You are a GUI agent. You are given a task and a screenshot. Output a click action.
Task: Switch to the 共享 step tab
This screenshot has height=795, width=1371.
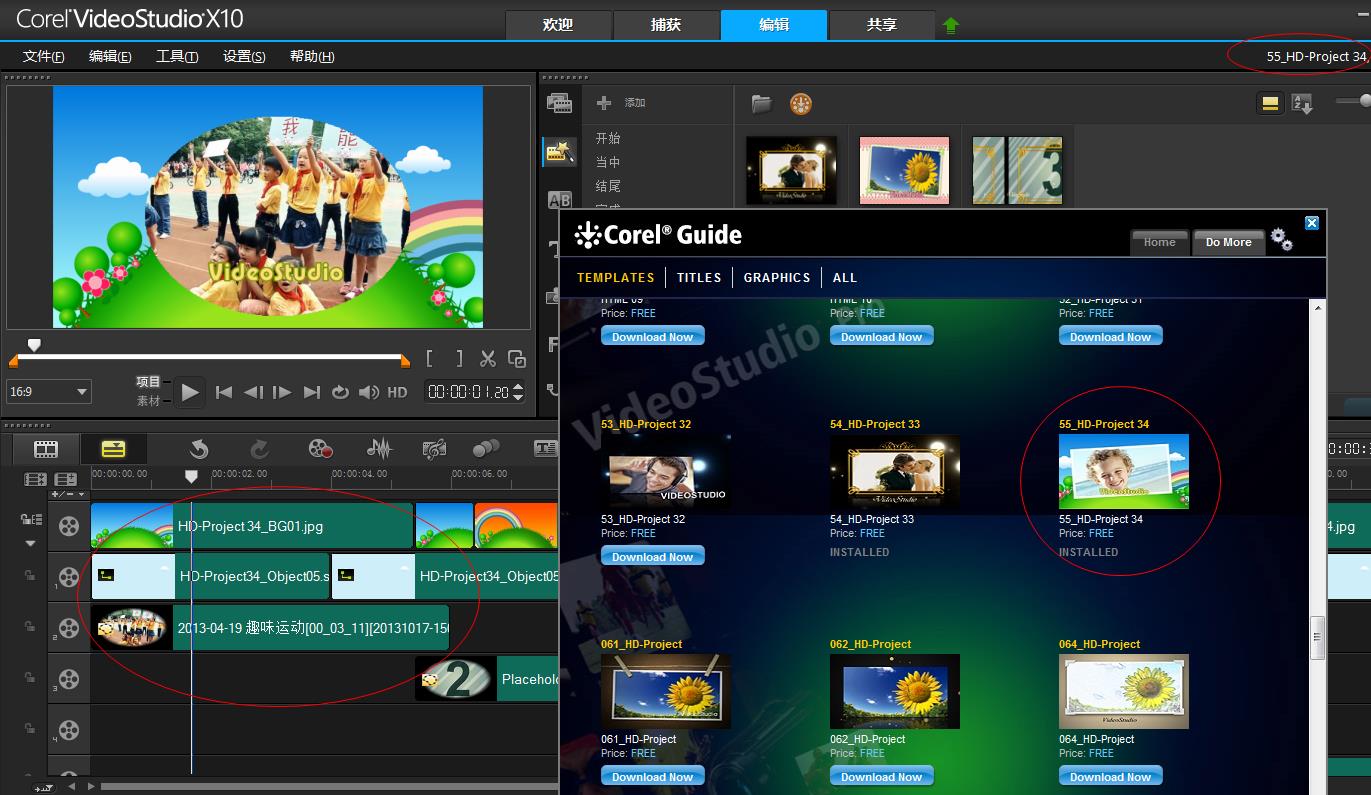(x=882, y=25)
